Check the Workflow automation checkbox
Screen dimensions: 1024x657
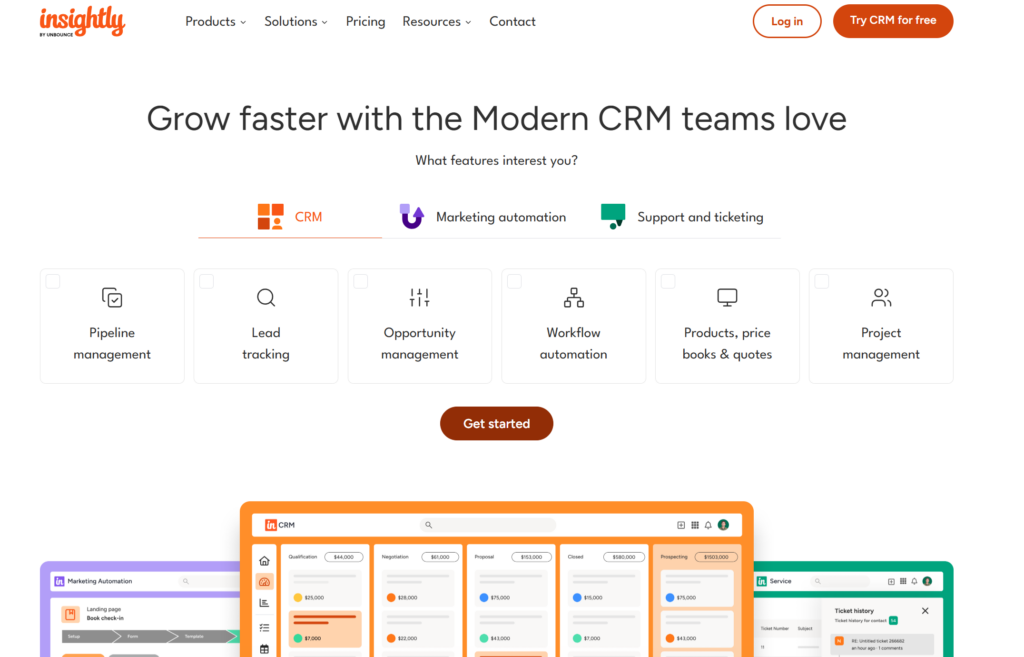pyautogui.click(x=515, y=281)
